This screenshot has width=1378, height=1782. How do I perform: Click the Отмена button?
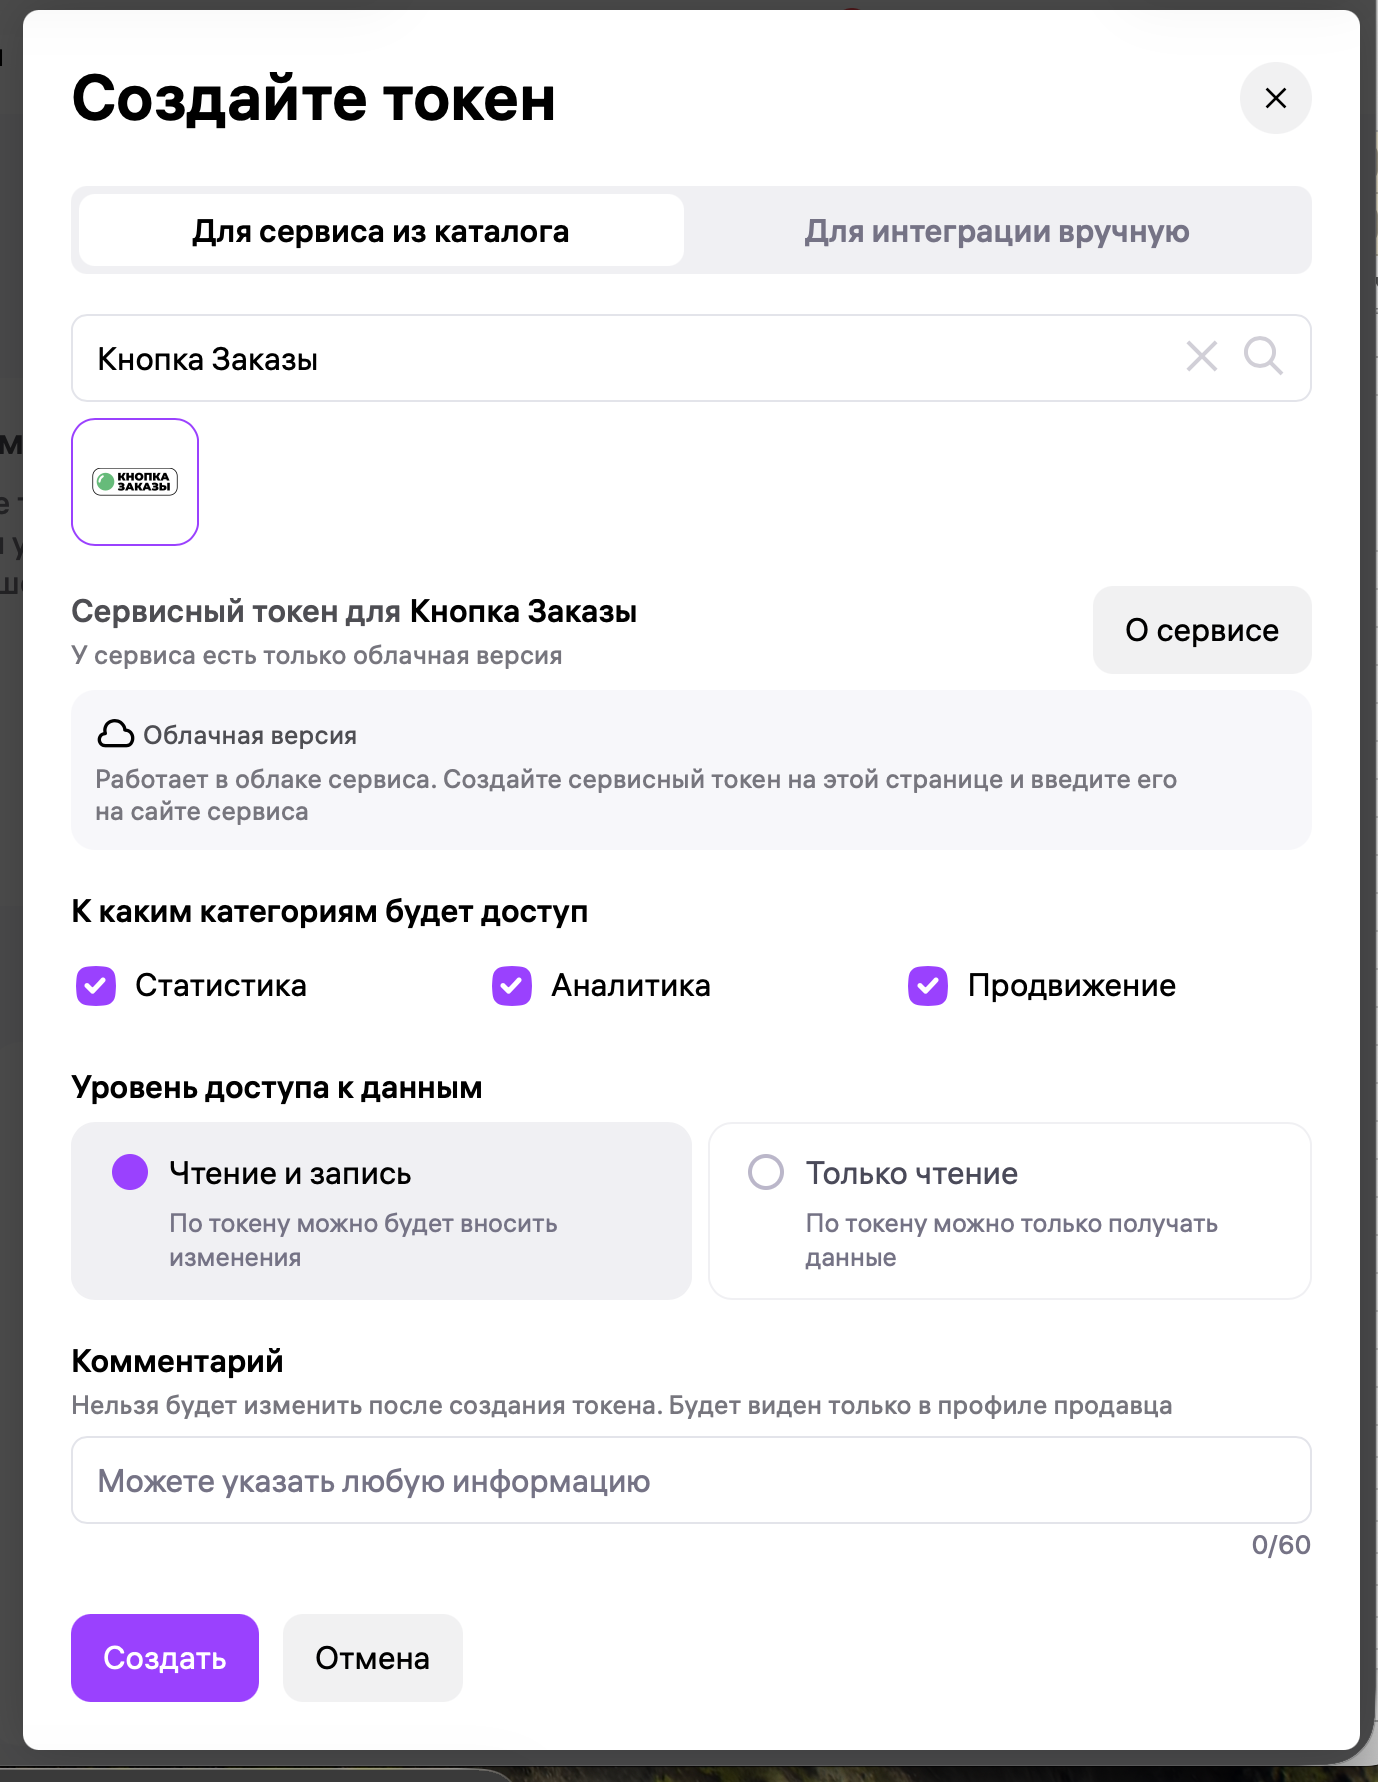coord(372,1658)
